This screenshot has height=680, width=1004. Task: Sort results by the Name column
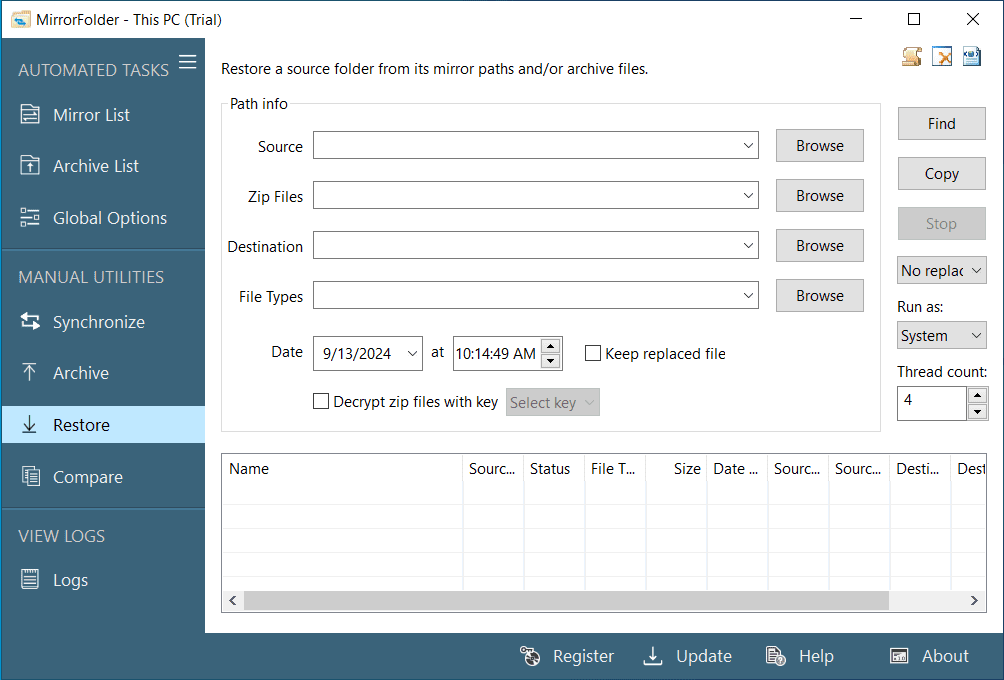coord(343,469)
